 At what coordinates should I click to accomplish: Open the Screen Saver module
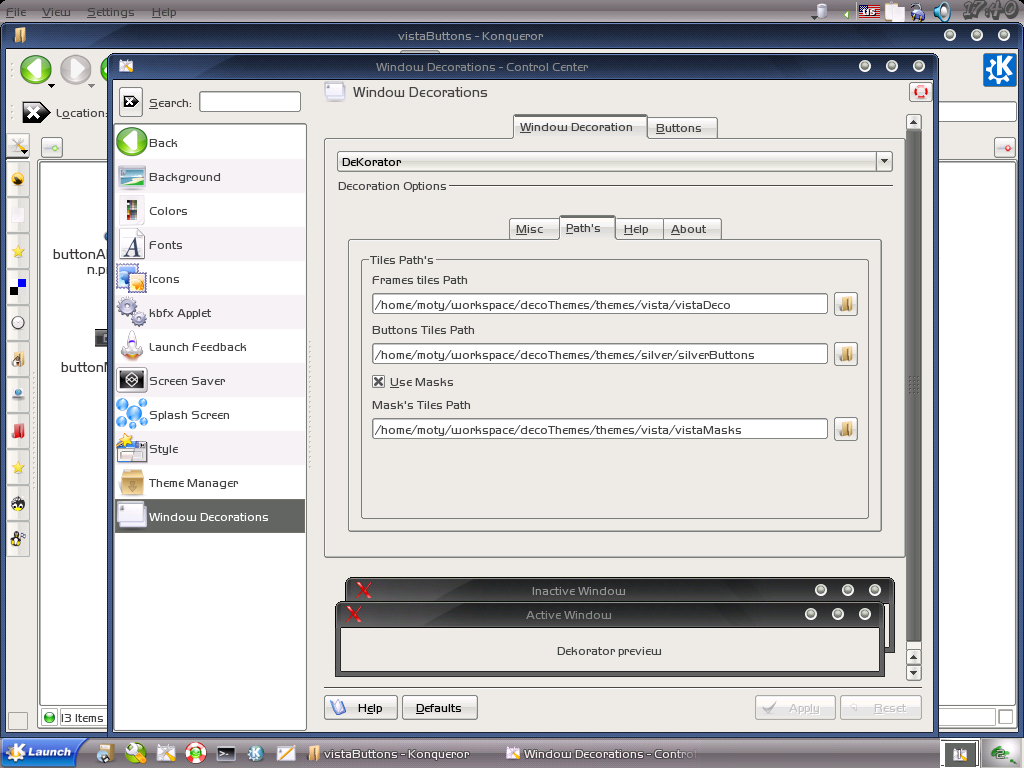[210, 381]
